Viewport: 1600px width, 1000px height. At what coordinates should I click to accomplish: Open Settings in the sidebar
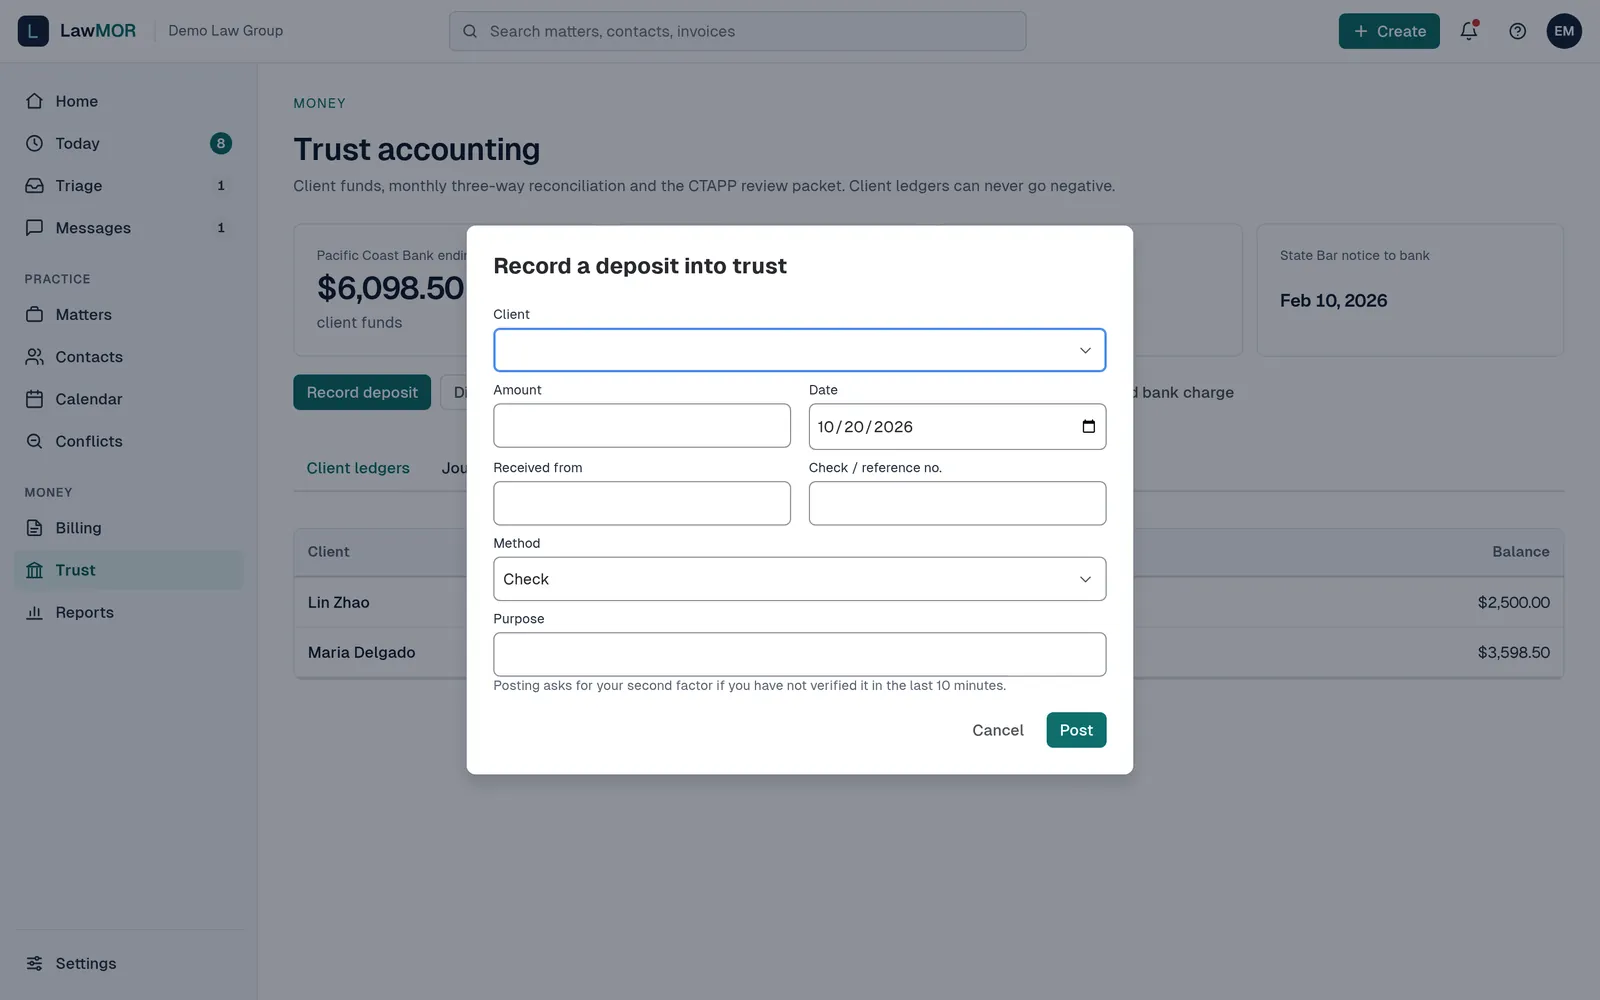[129, 963]
